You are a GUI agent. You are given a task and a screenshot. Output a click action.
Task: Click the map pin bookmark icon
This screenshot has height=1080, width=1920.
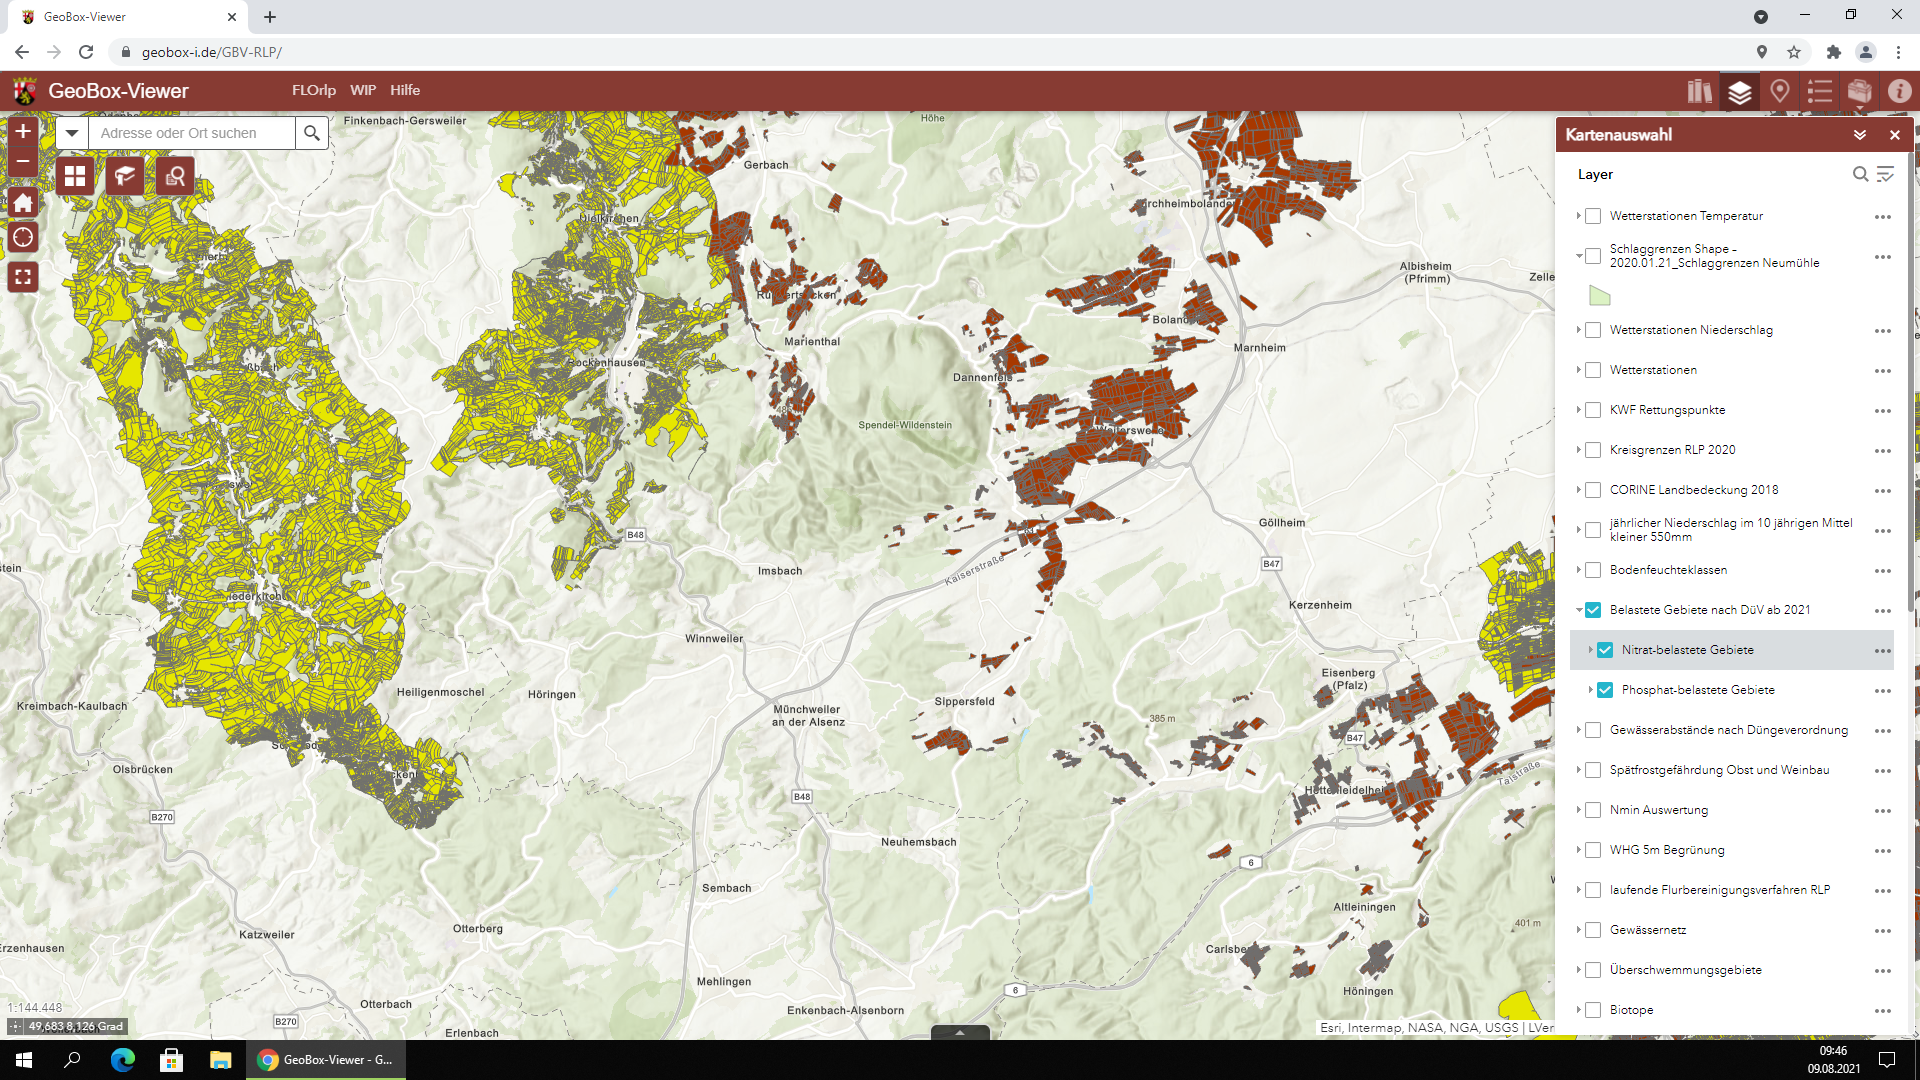[x=1779, y=92]
